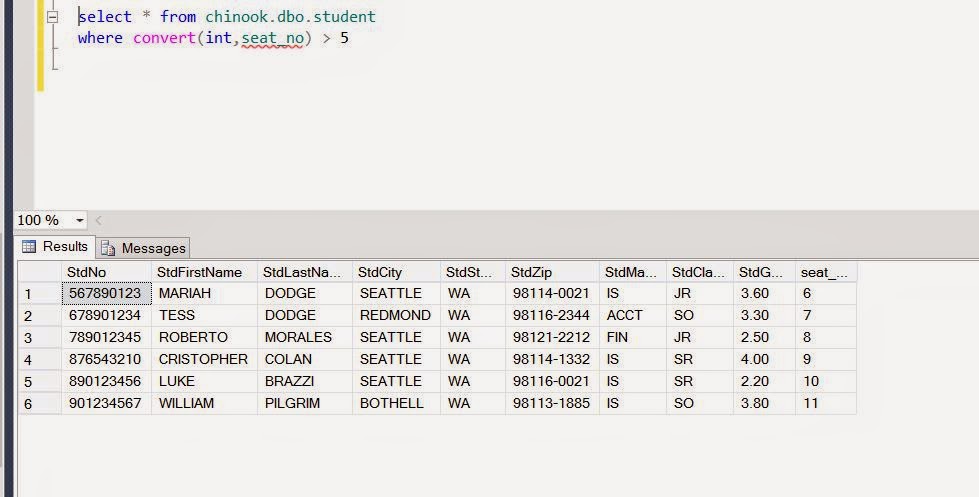This screenshot has height=497, width=979.
Task: Click the TESS first name cell
Action: click(x=204, y=315)
